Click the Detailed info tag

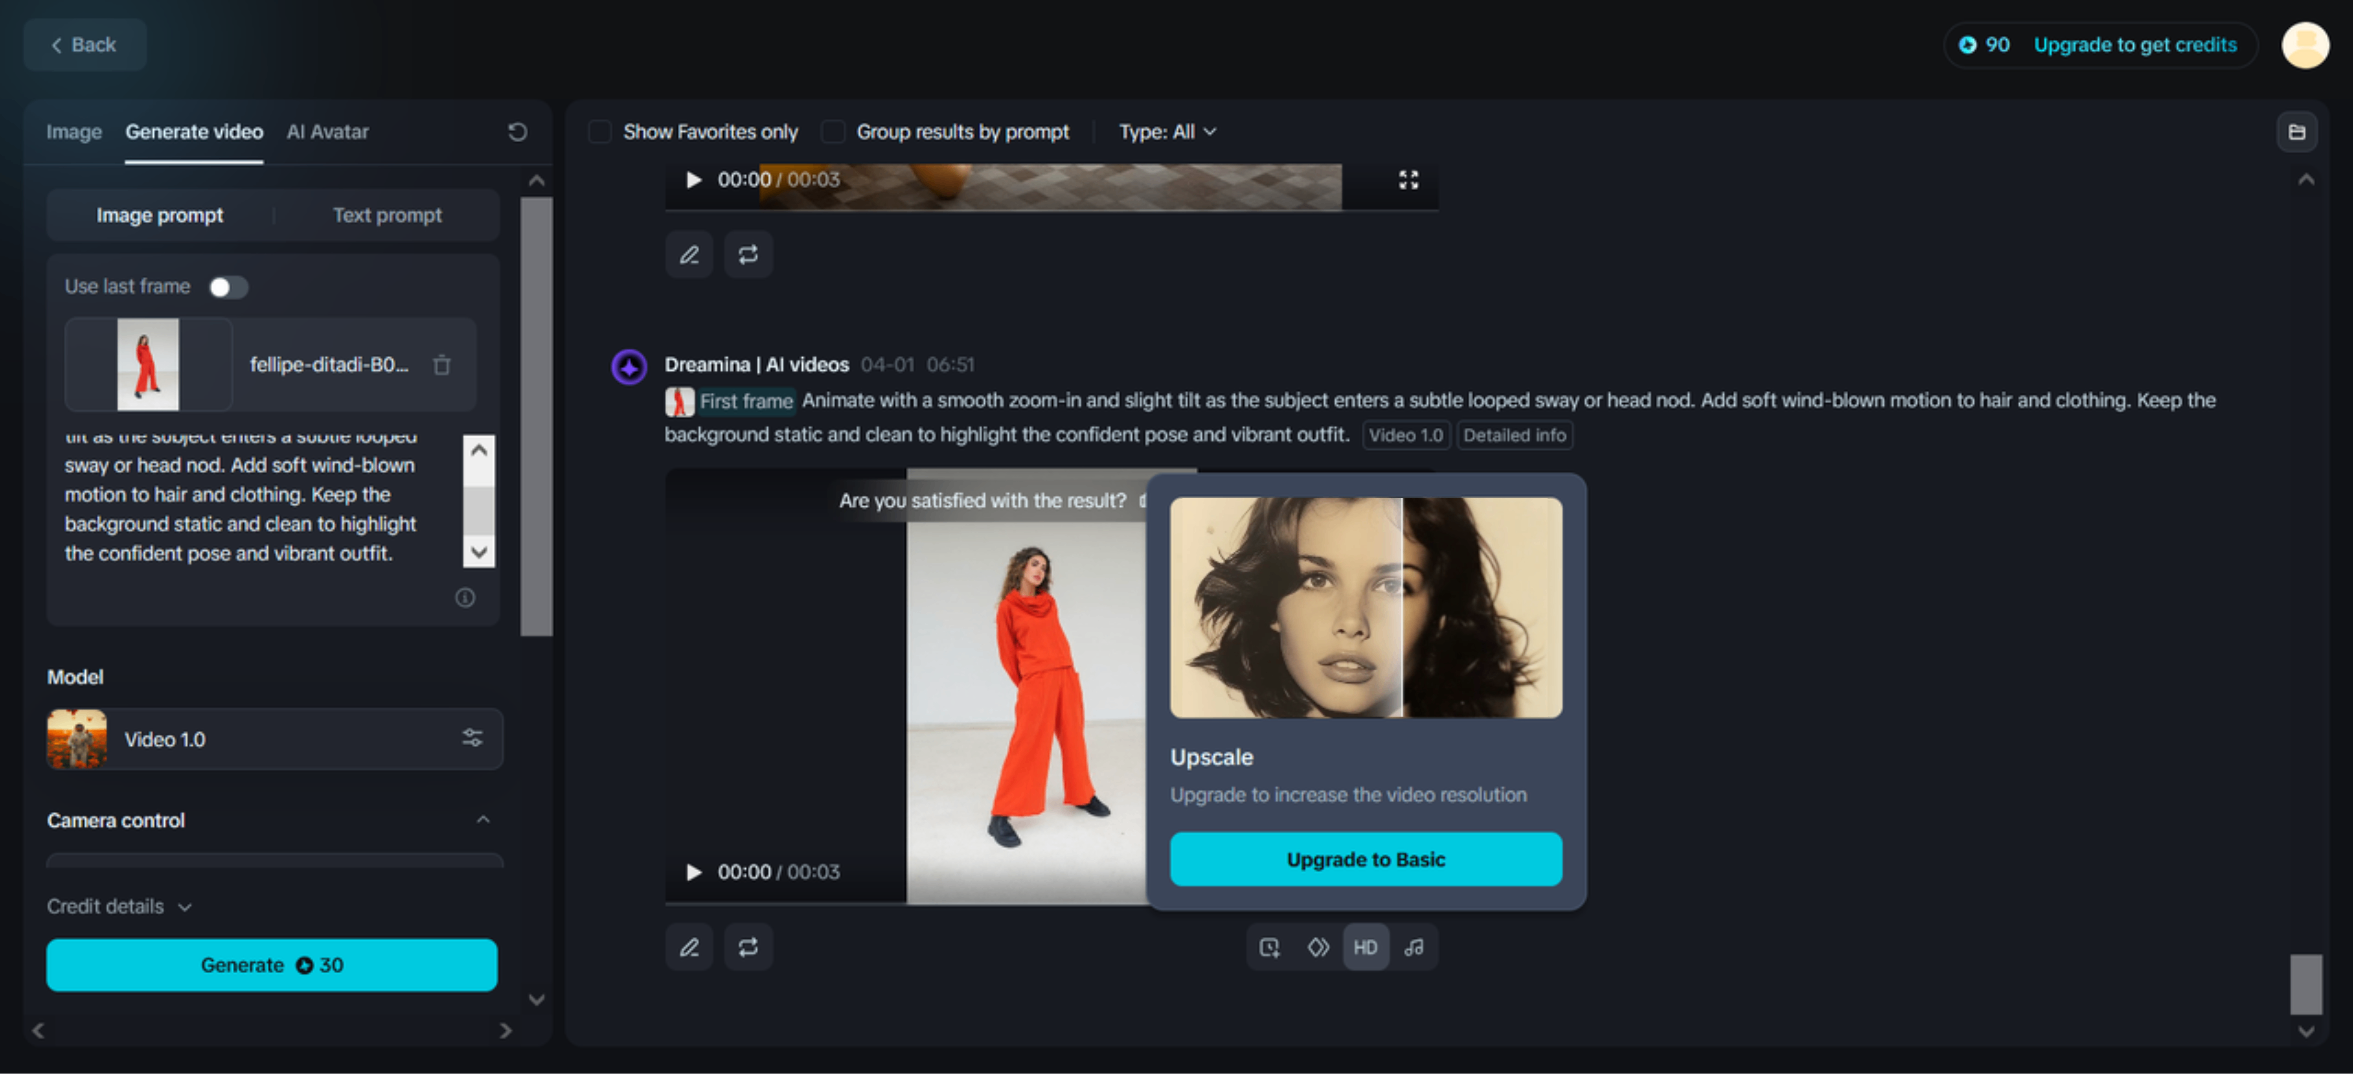[1515, 435]
